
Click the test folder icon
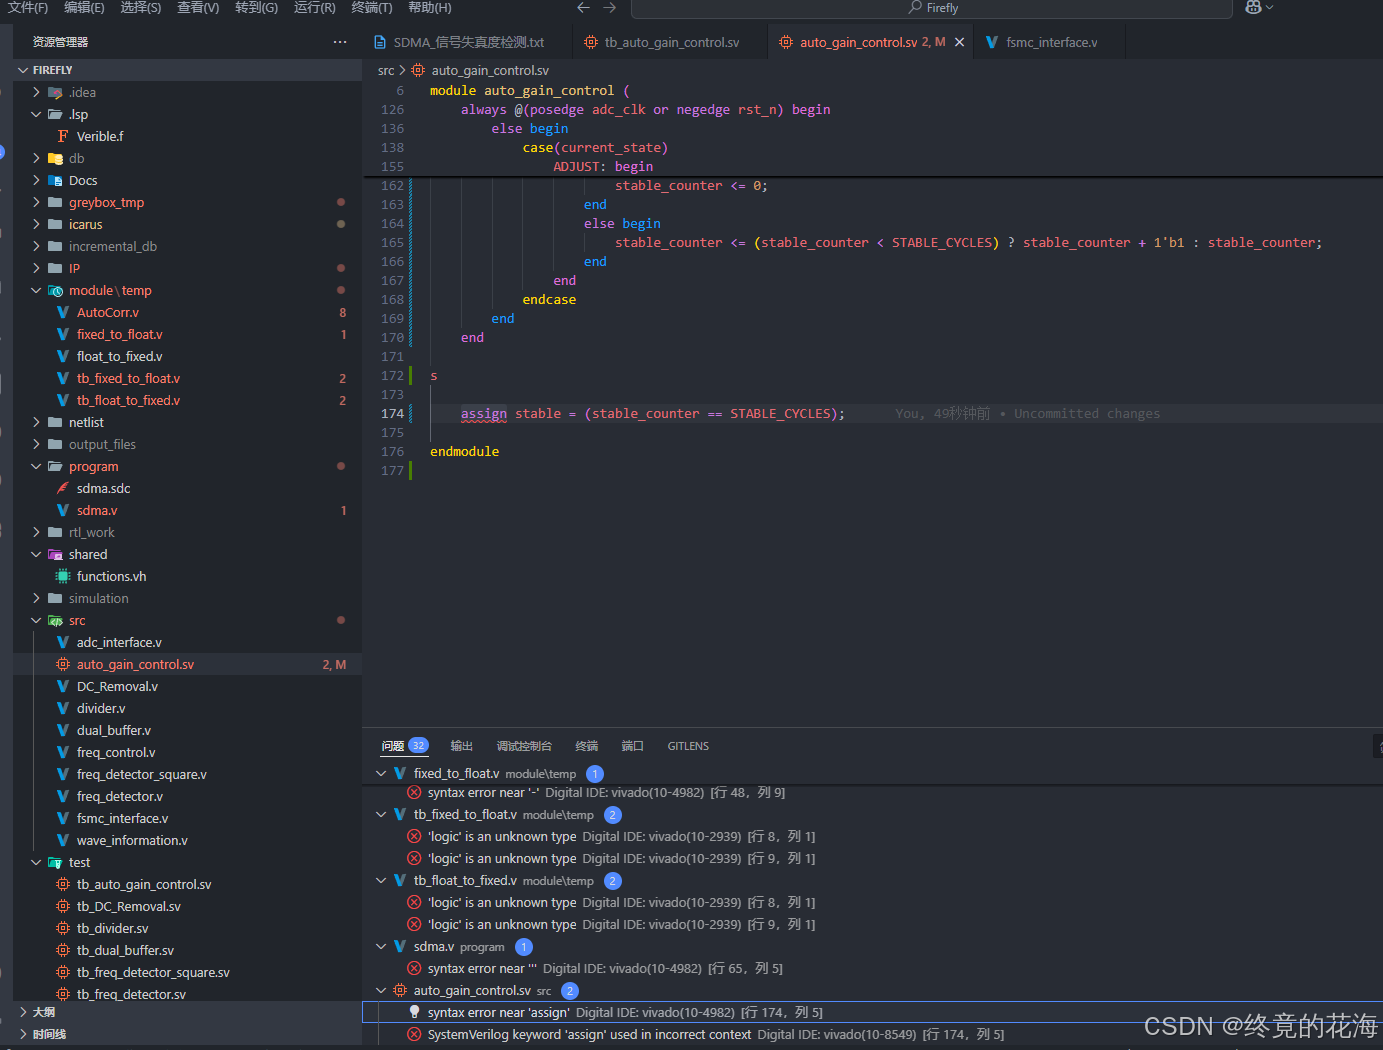(55, 862)
